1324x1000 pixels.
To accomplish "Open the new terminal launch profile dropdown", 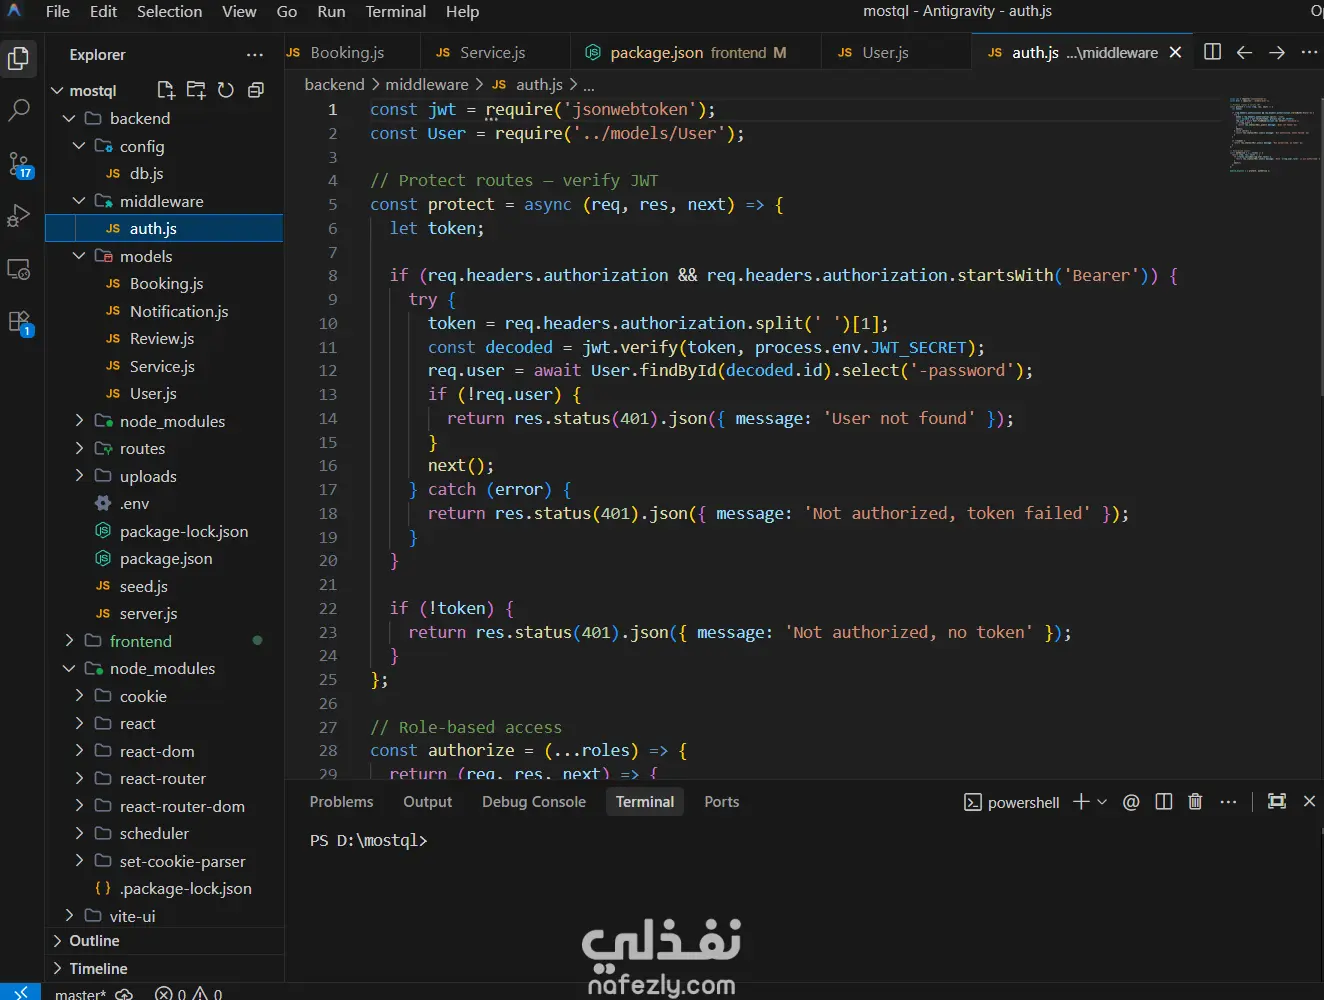I will (1102, 802).
